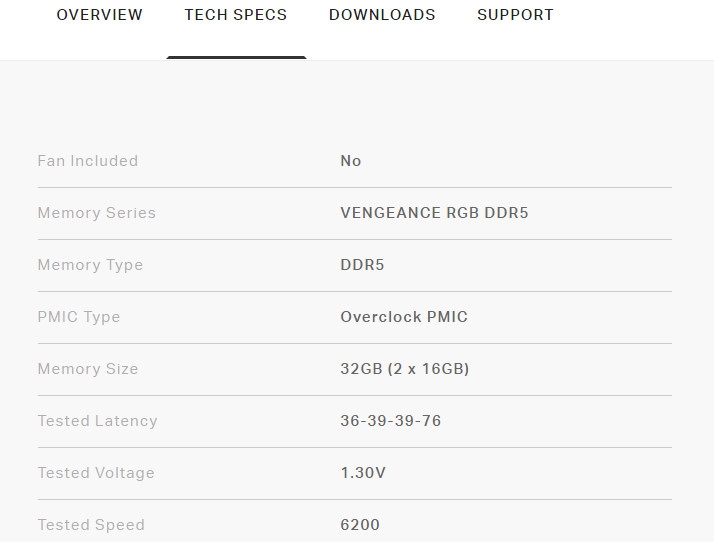714x542 pixels.
Task: Go to the Support tab
Action: coord(515,15)
